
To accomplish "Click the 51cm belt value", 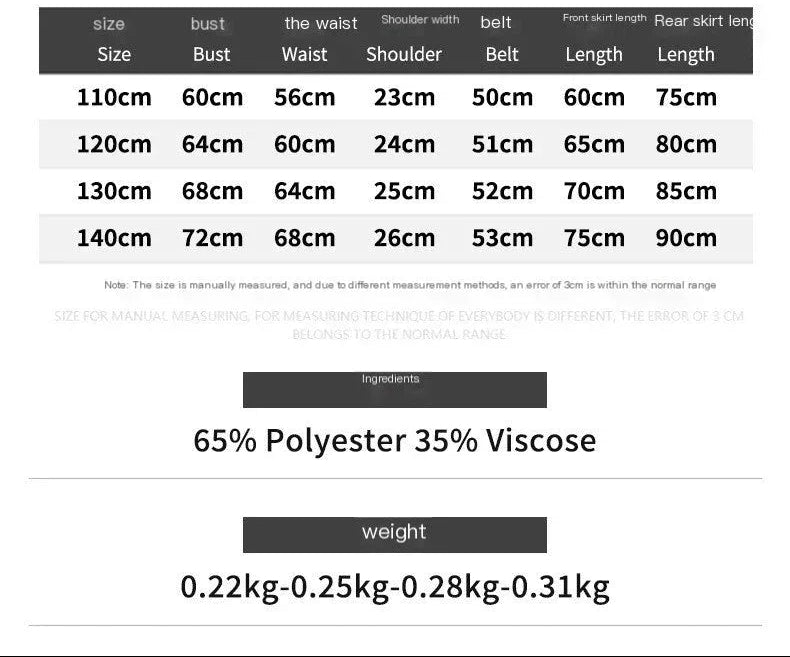I will tap(502, 144).
